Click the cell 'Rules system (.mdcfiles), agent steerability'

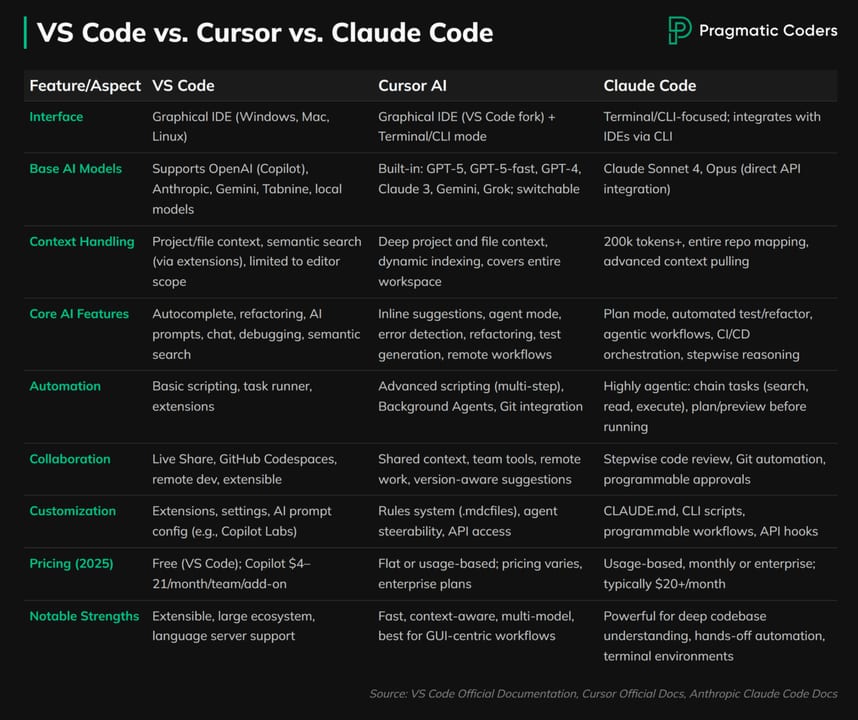pyautogui.click(x=468, y=521)
